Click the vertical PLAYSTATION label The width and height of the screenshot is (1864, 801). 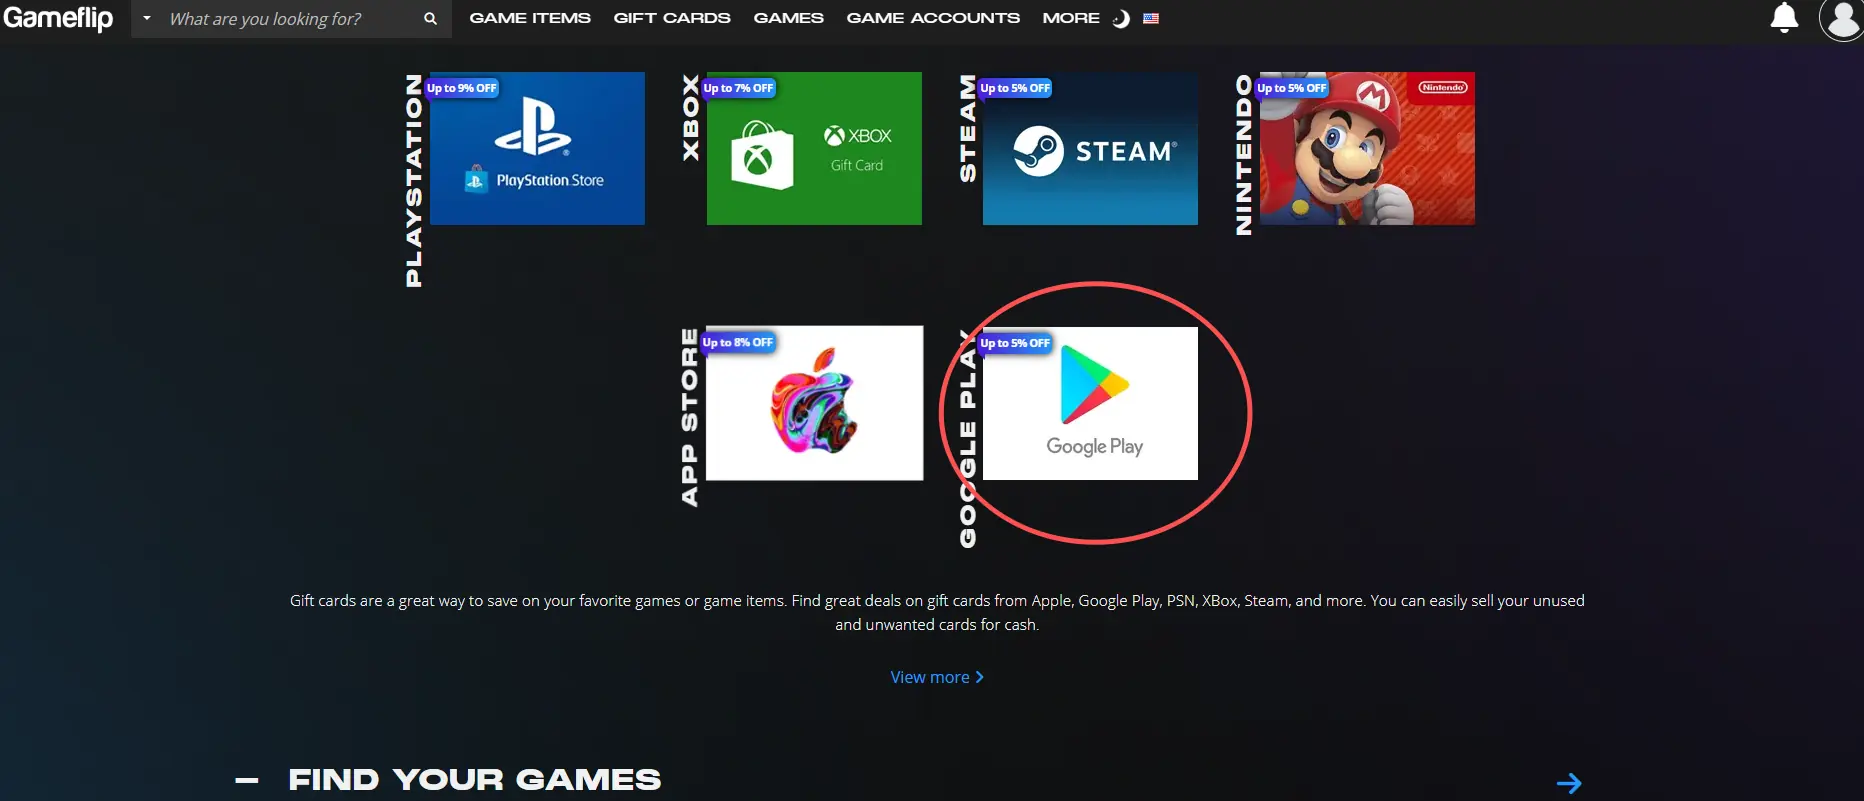click(x=414, y=180)
